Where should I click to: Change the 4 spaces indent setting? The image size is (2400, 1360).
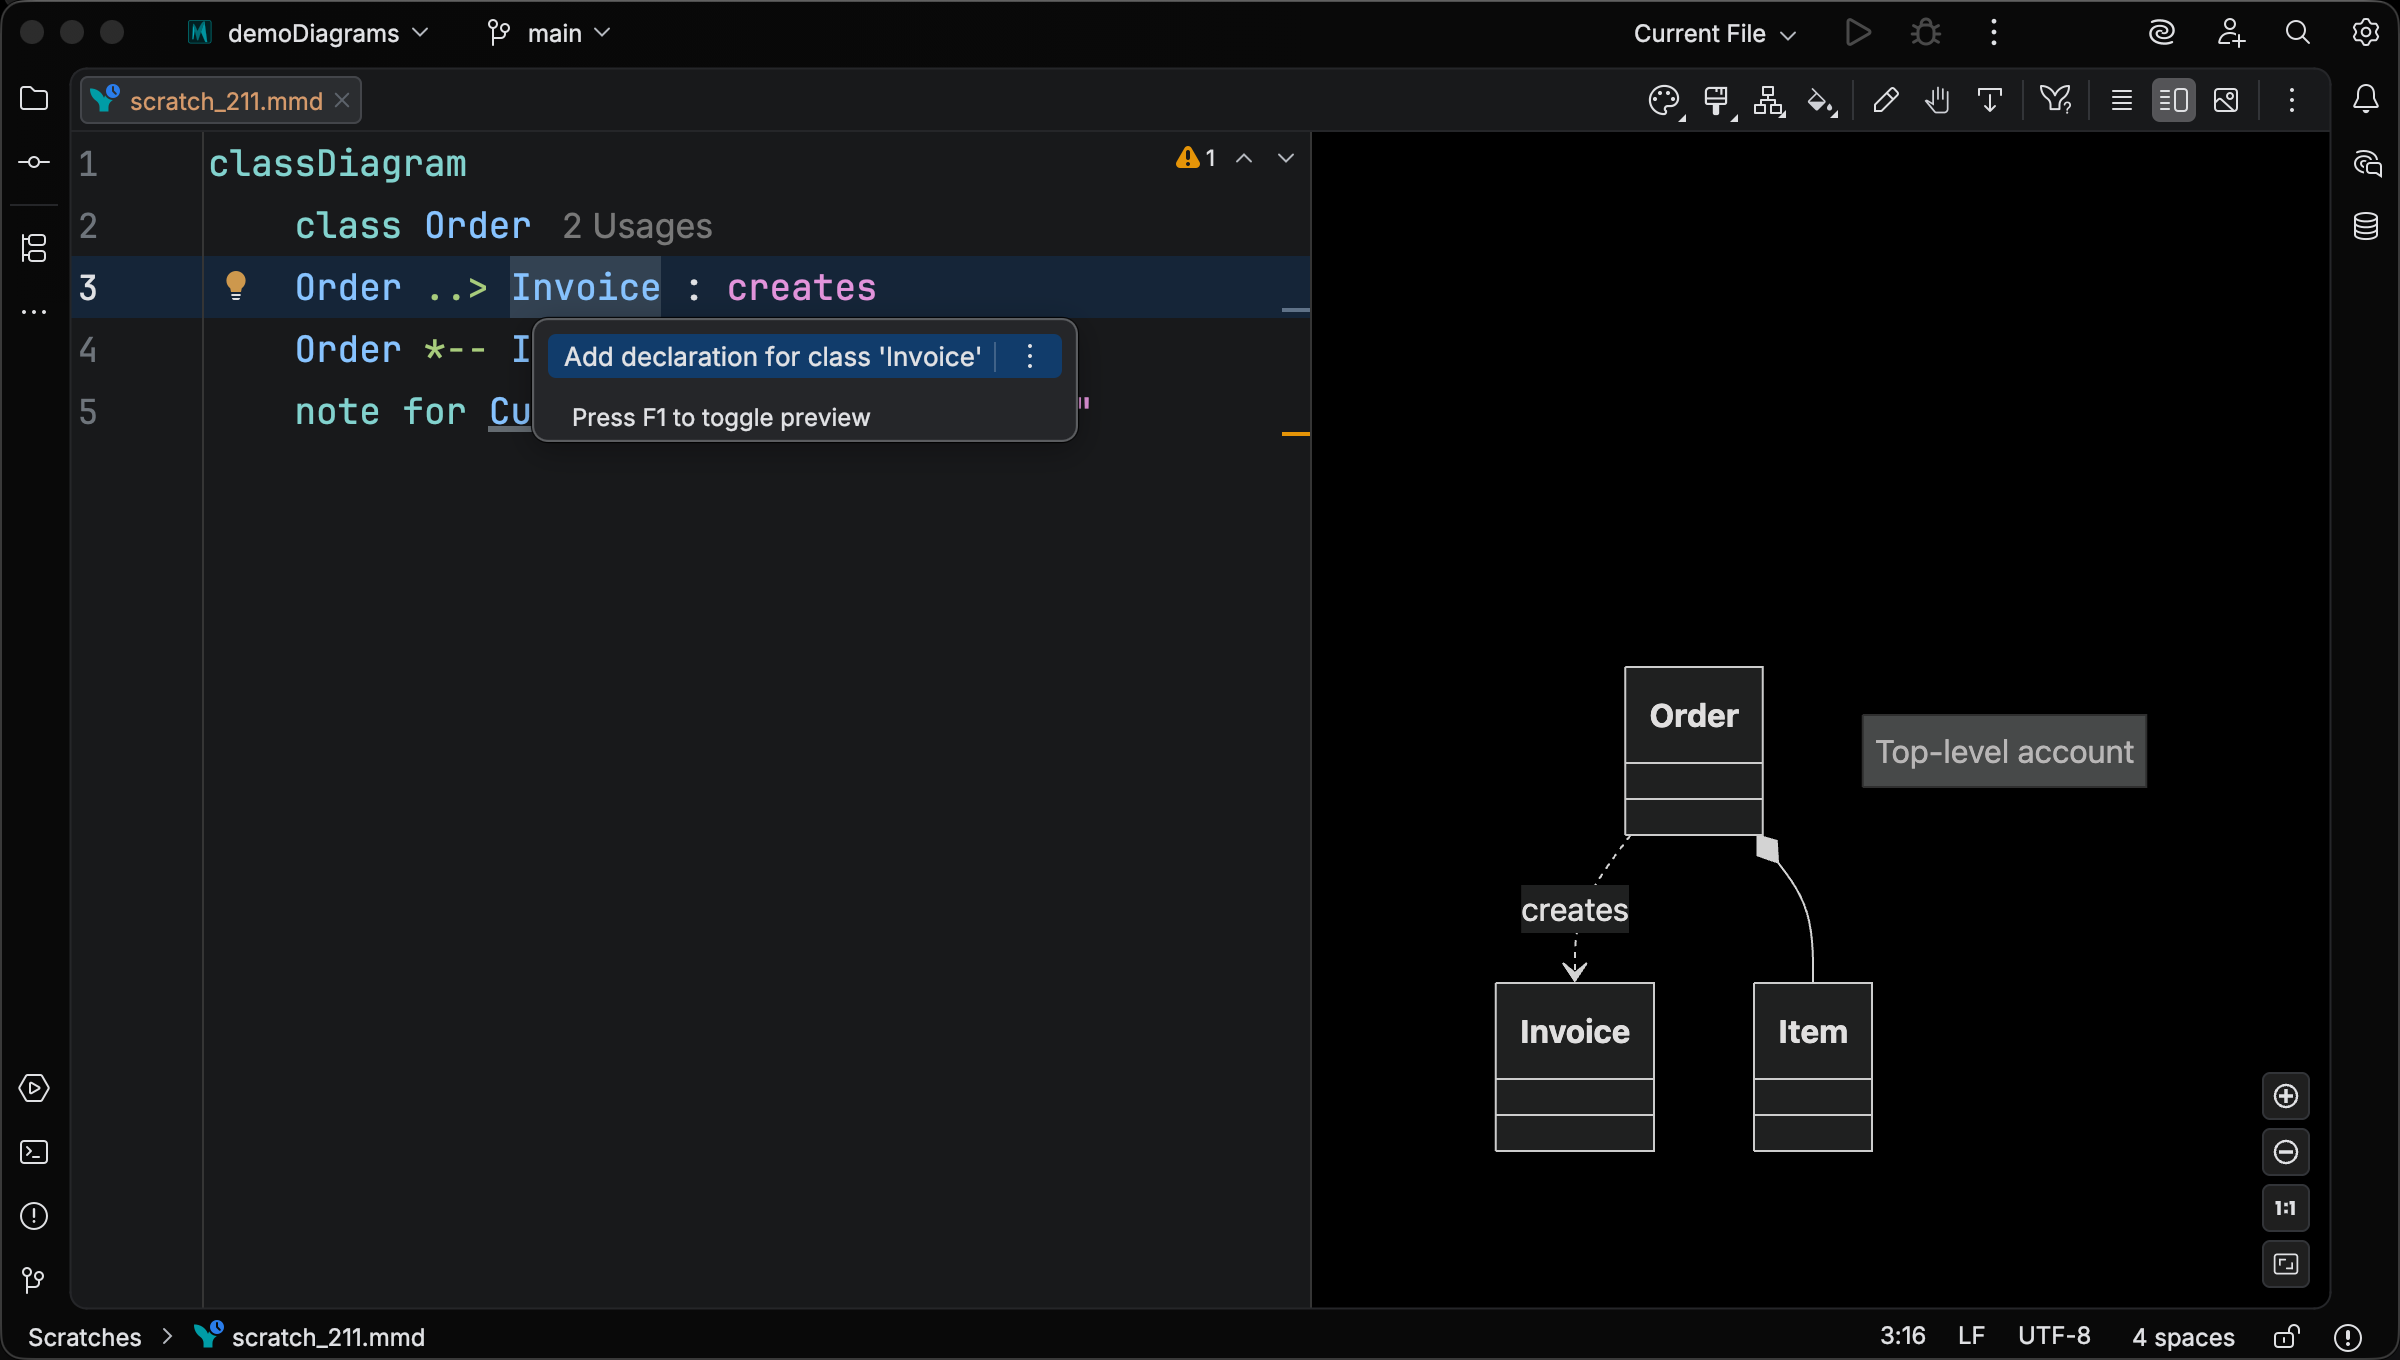(x=2183, y=1337)
